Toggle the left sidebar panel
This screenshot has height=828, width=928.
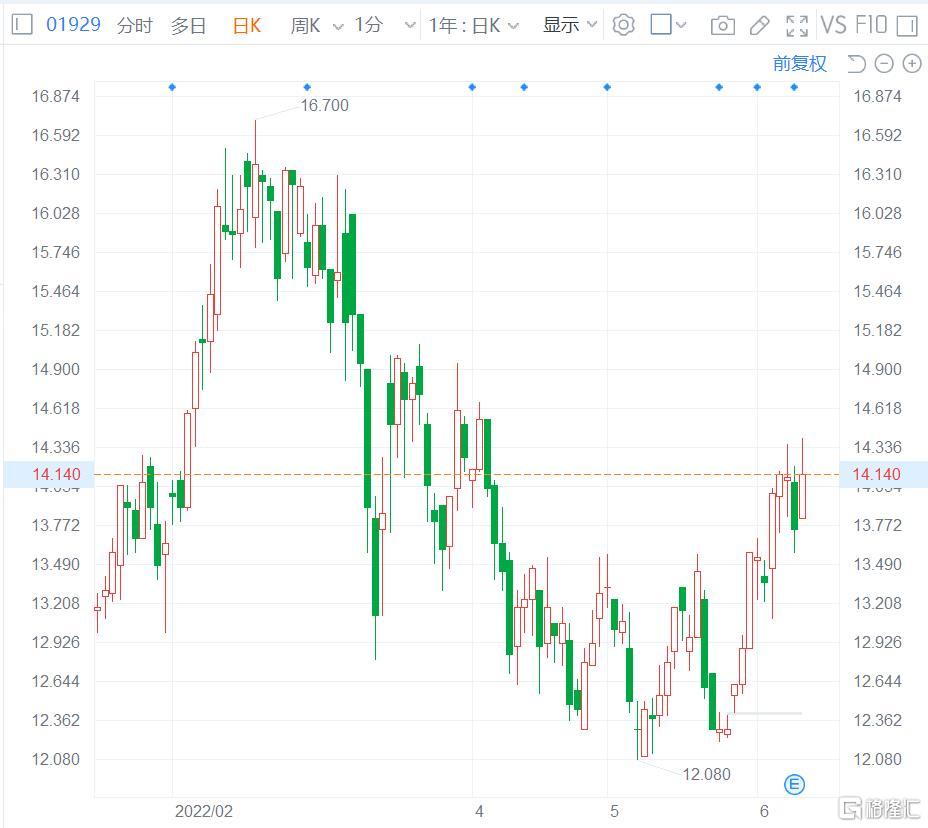[24, 25]
